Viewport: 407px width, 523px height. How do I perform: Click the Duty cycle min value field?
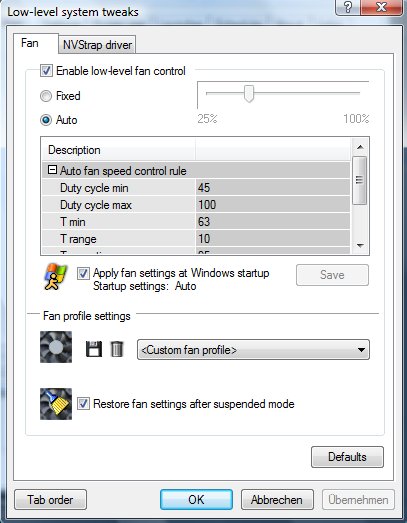[x=273, y=187]
